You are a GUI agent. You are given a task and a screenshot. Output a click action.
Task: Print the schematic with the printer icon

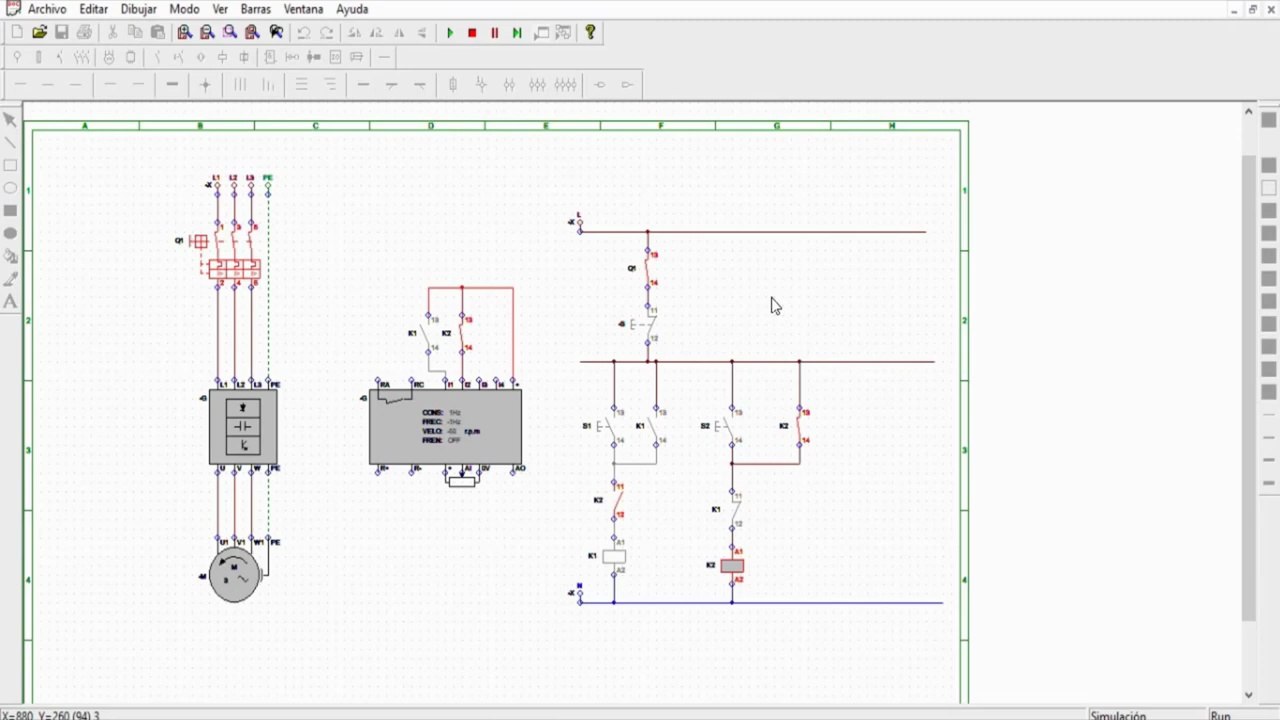point(84,33)
